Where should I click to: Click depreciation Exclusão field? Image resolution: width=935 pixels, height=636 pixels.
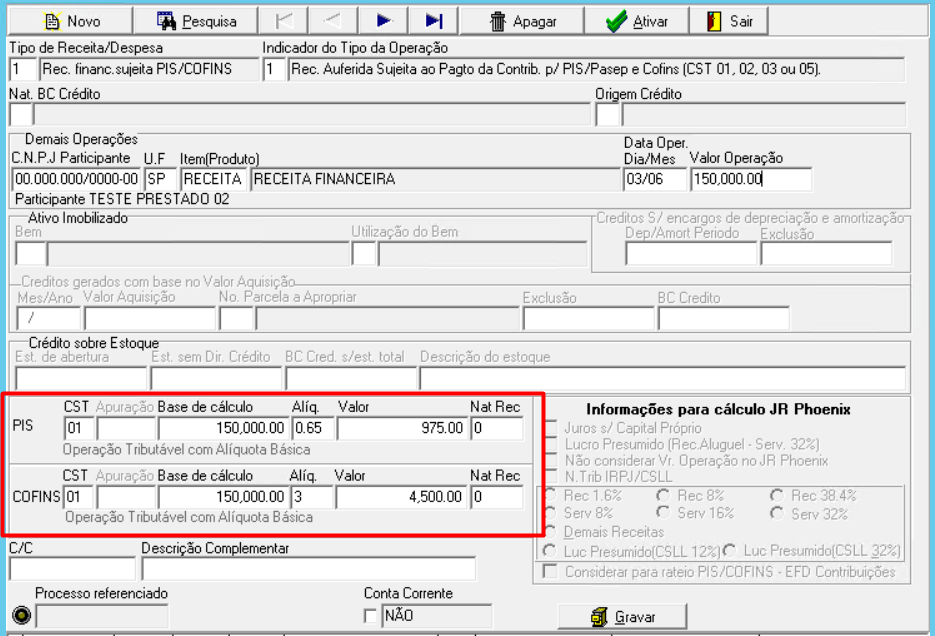[x=826, y=253]
